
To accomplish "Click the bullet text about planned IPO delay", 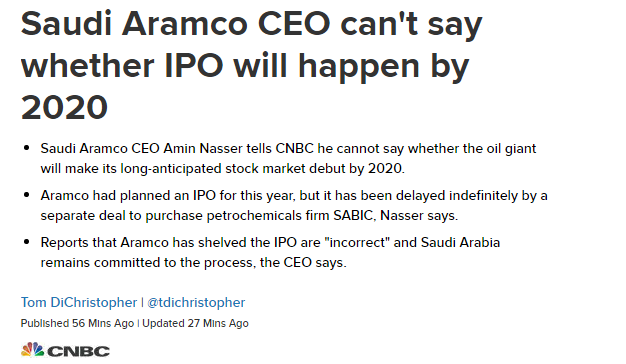I will 294,206.
